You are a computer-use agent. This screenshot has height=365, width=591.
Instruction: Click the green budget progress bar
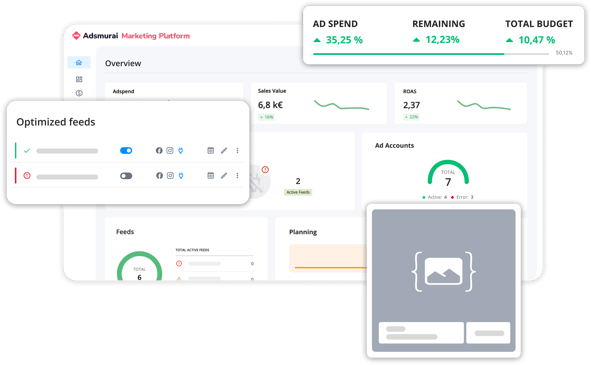pyautogui.click(x=409, y=54)
